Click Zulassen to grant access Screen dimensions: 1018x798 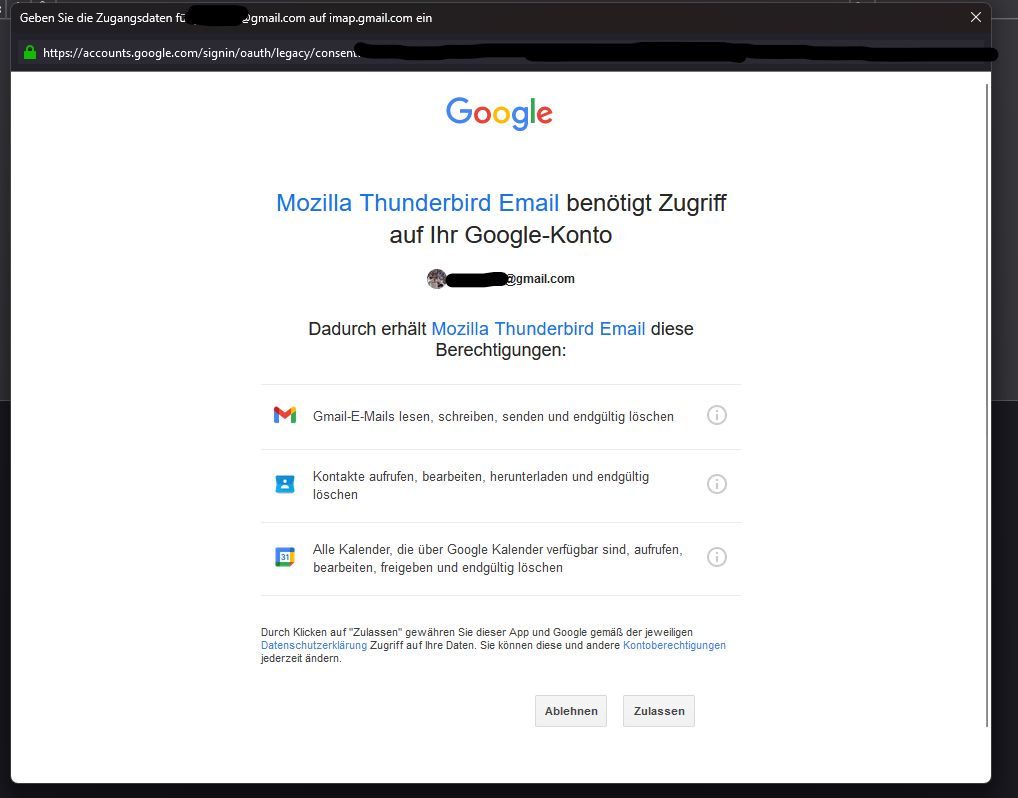coord(658,711)
